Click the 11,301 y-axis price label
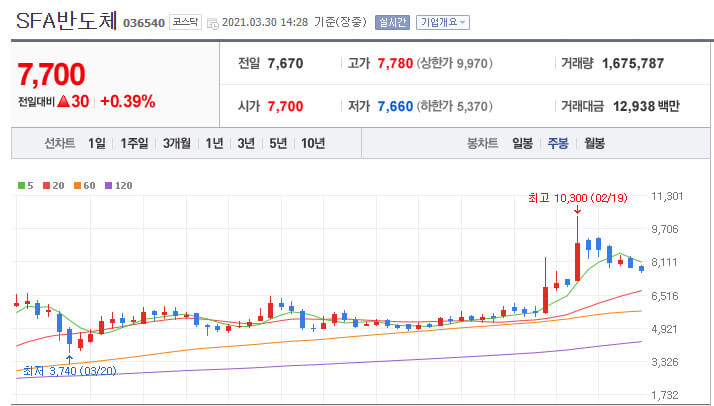 [667, 197]
